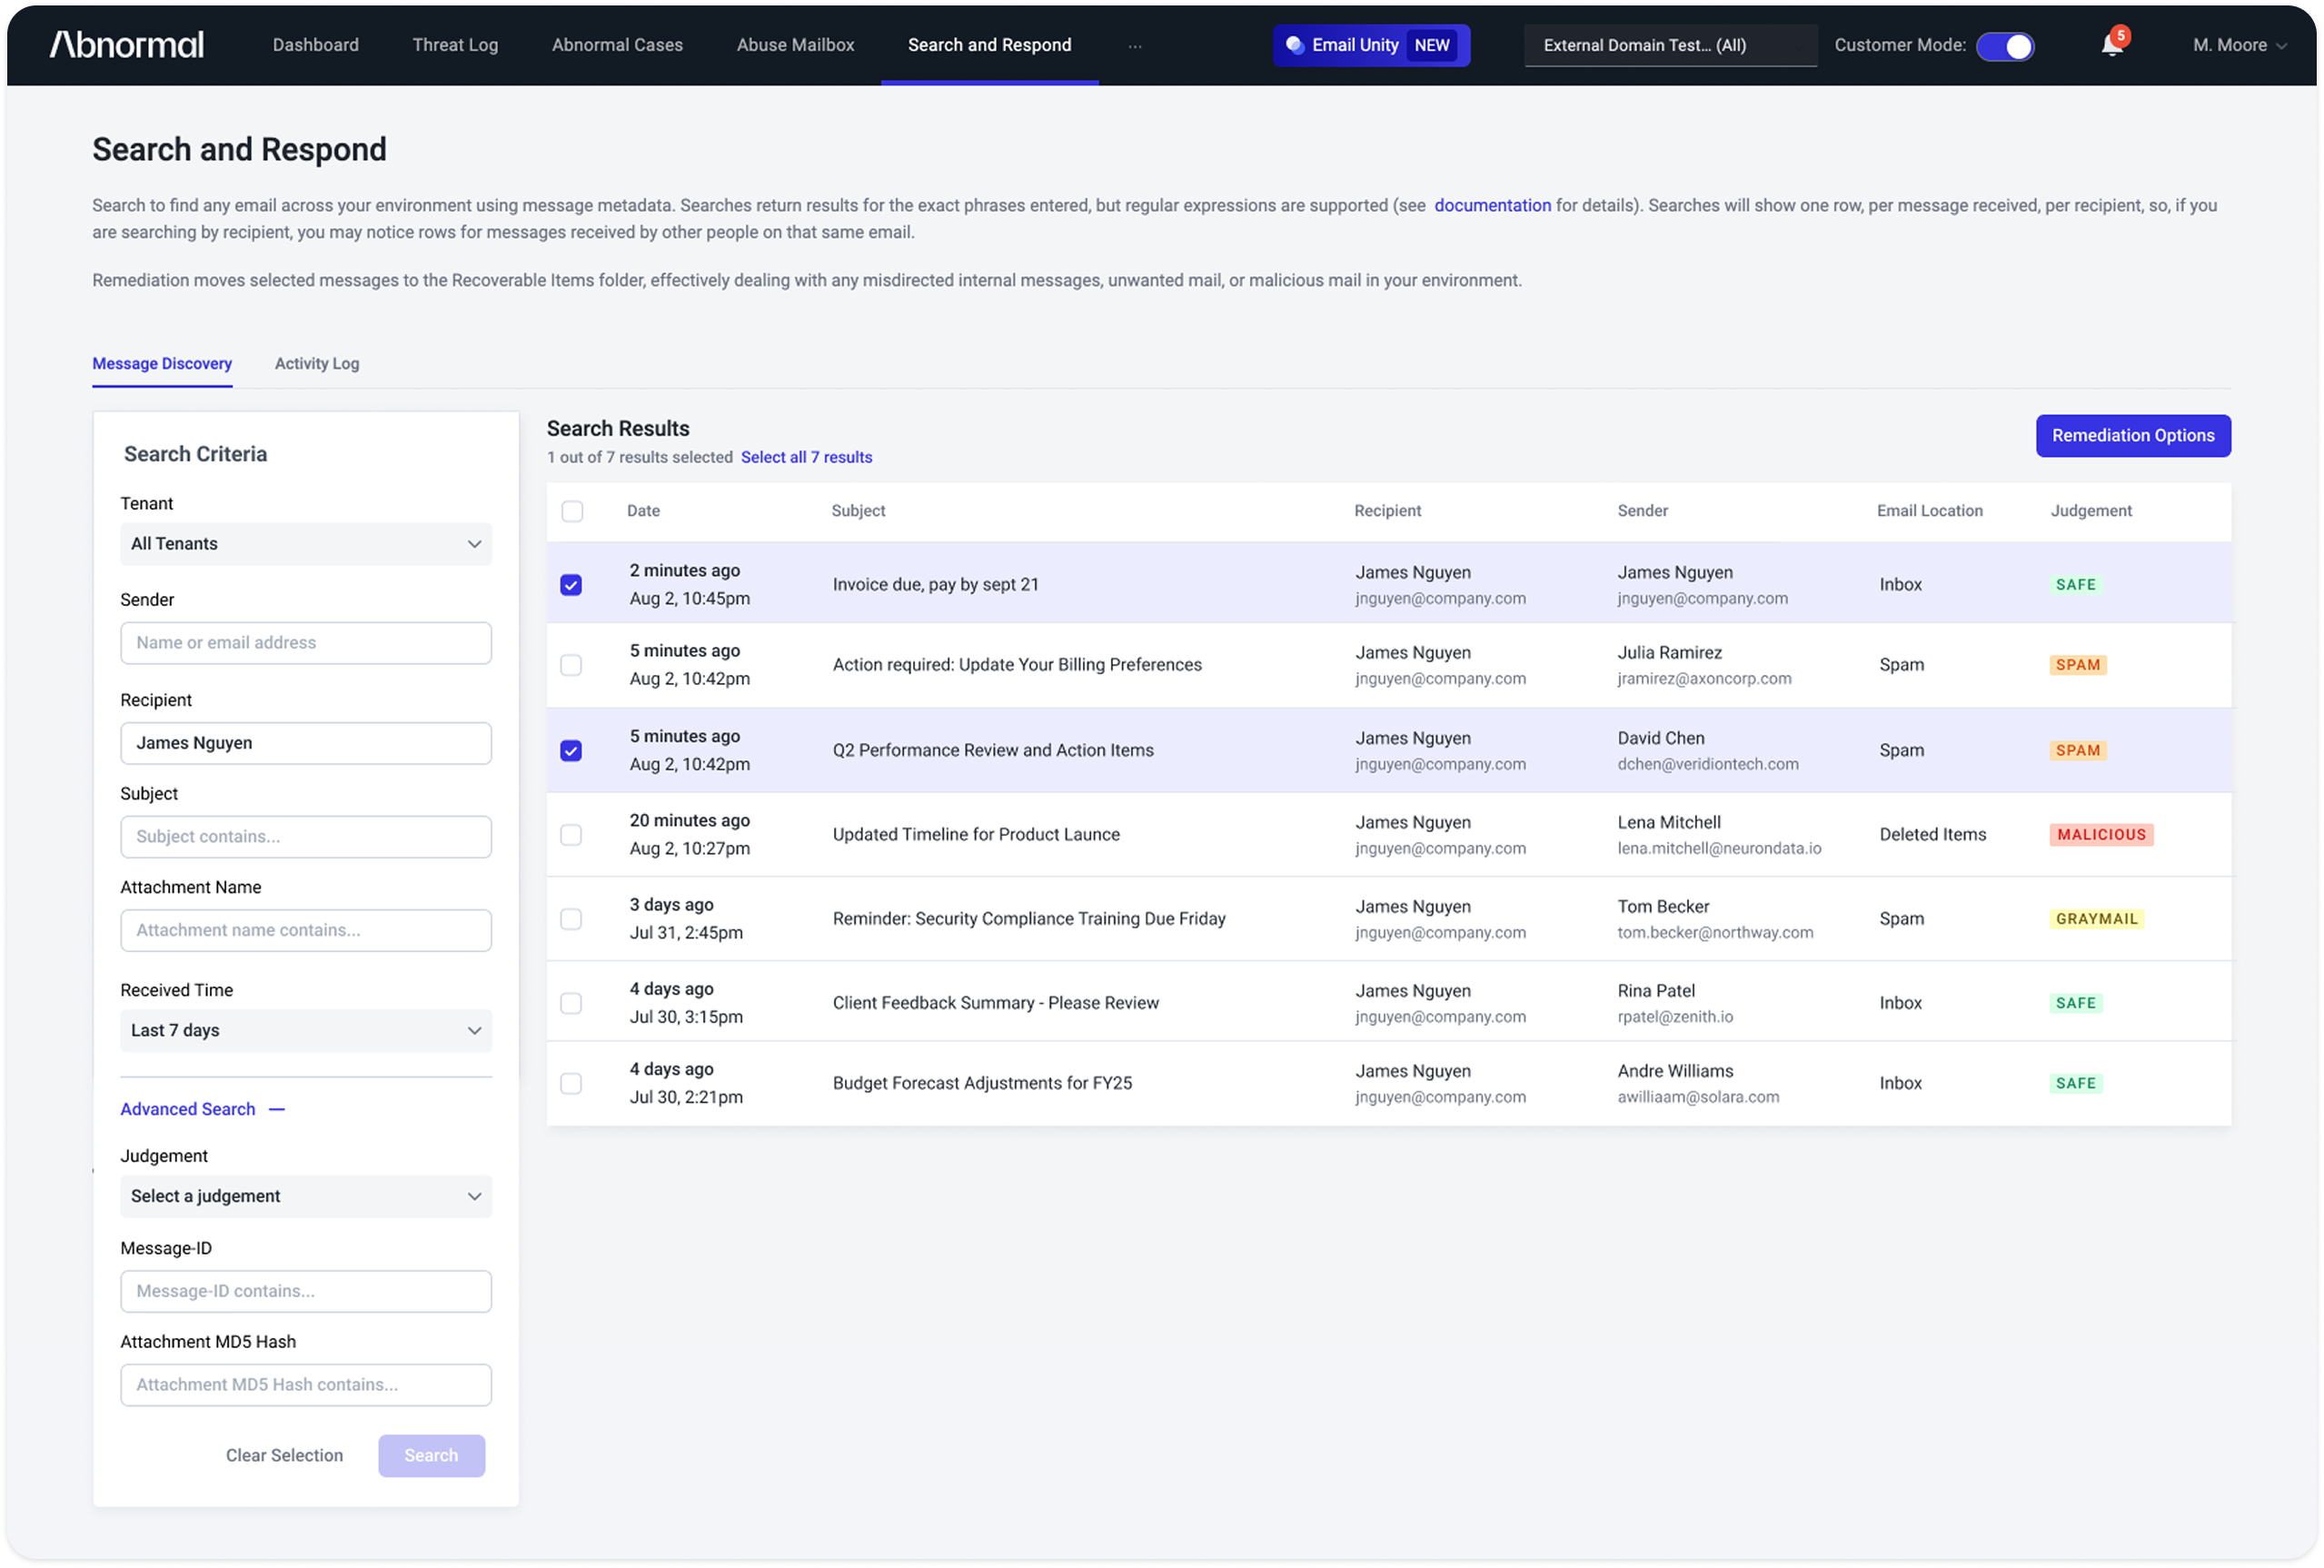Click Select all 7 results link

[806, 457]
